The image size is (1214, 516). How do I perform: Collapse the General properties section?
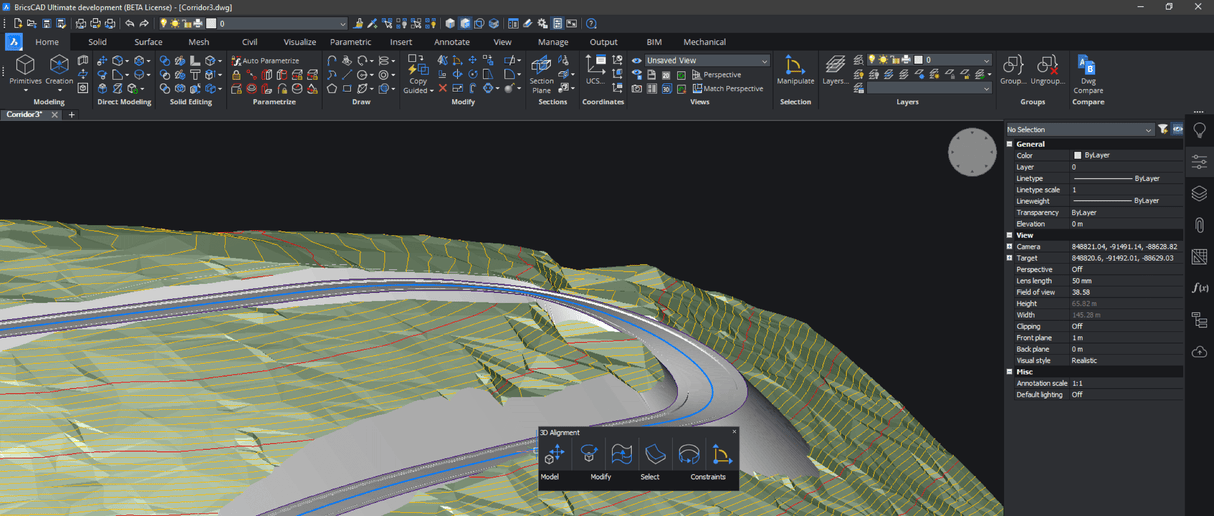(1010, 144)
